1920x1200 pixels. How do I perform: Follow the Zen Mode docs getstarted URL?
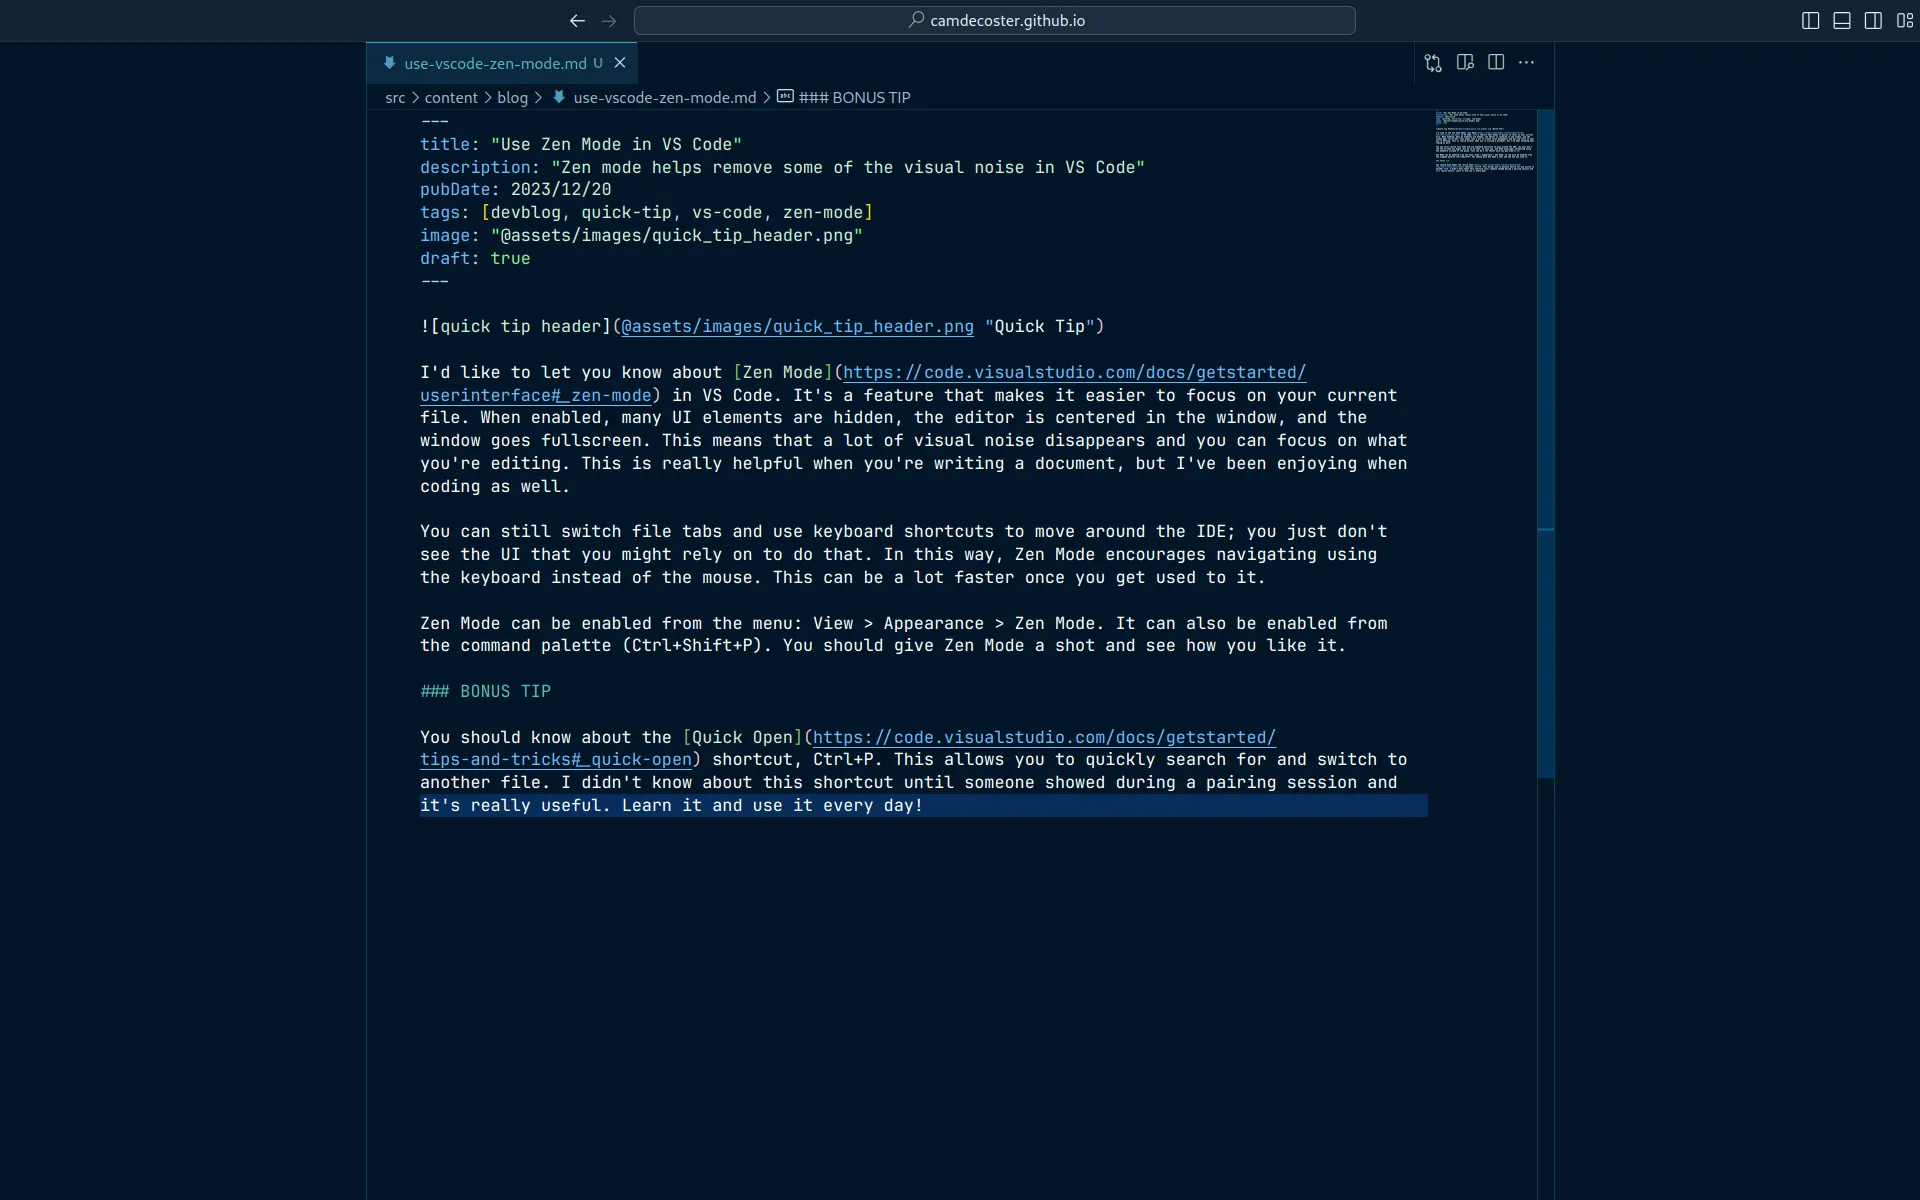1074,373
